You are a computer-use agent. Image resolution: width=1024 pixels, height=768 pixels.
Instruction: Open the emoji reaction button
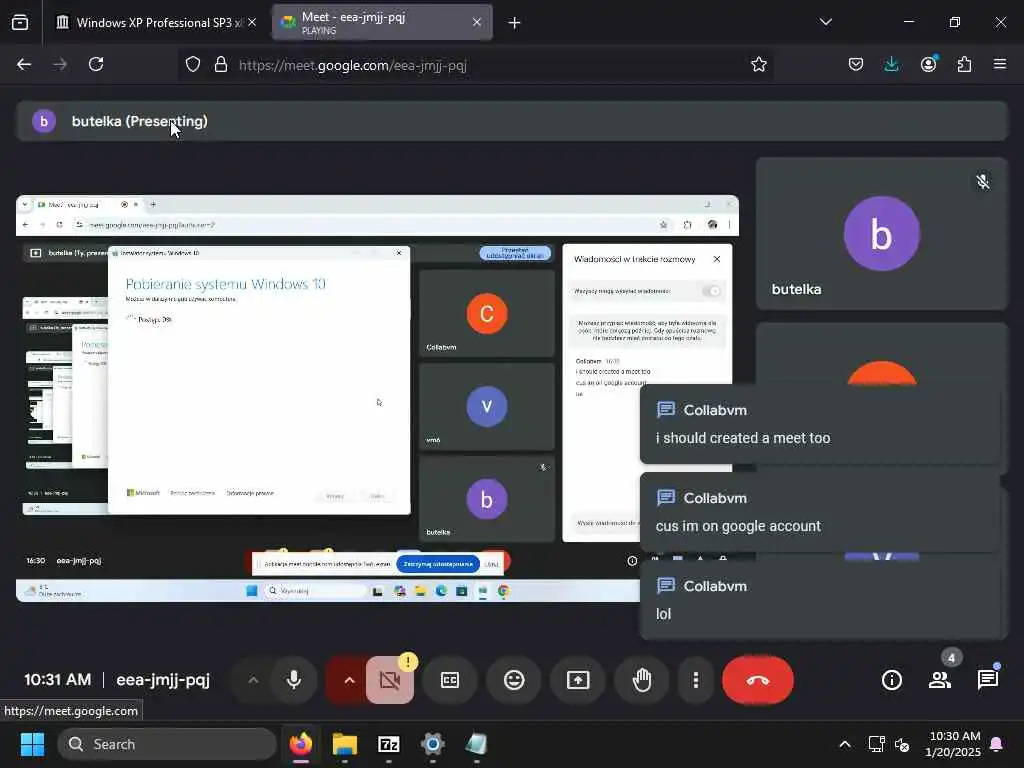coord(514,680)
